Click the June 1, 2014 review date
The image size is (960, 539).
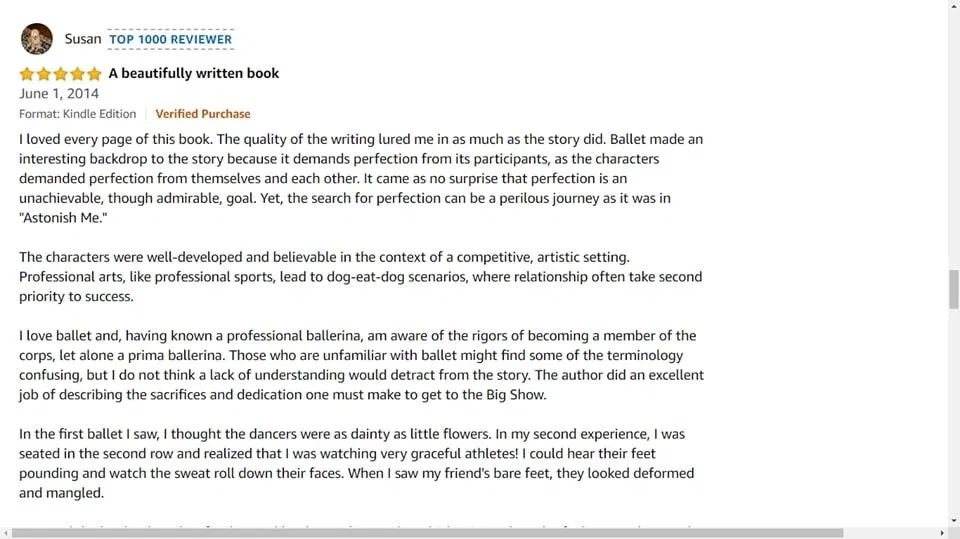[59, 94]
